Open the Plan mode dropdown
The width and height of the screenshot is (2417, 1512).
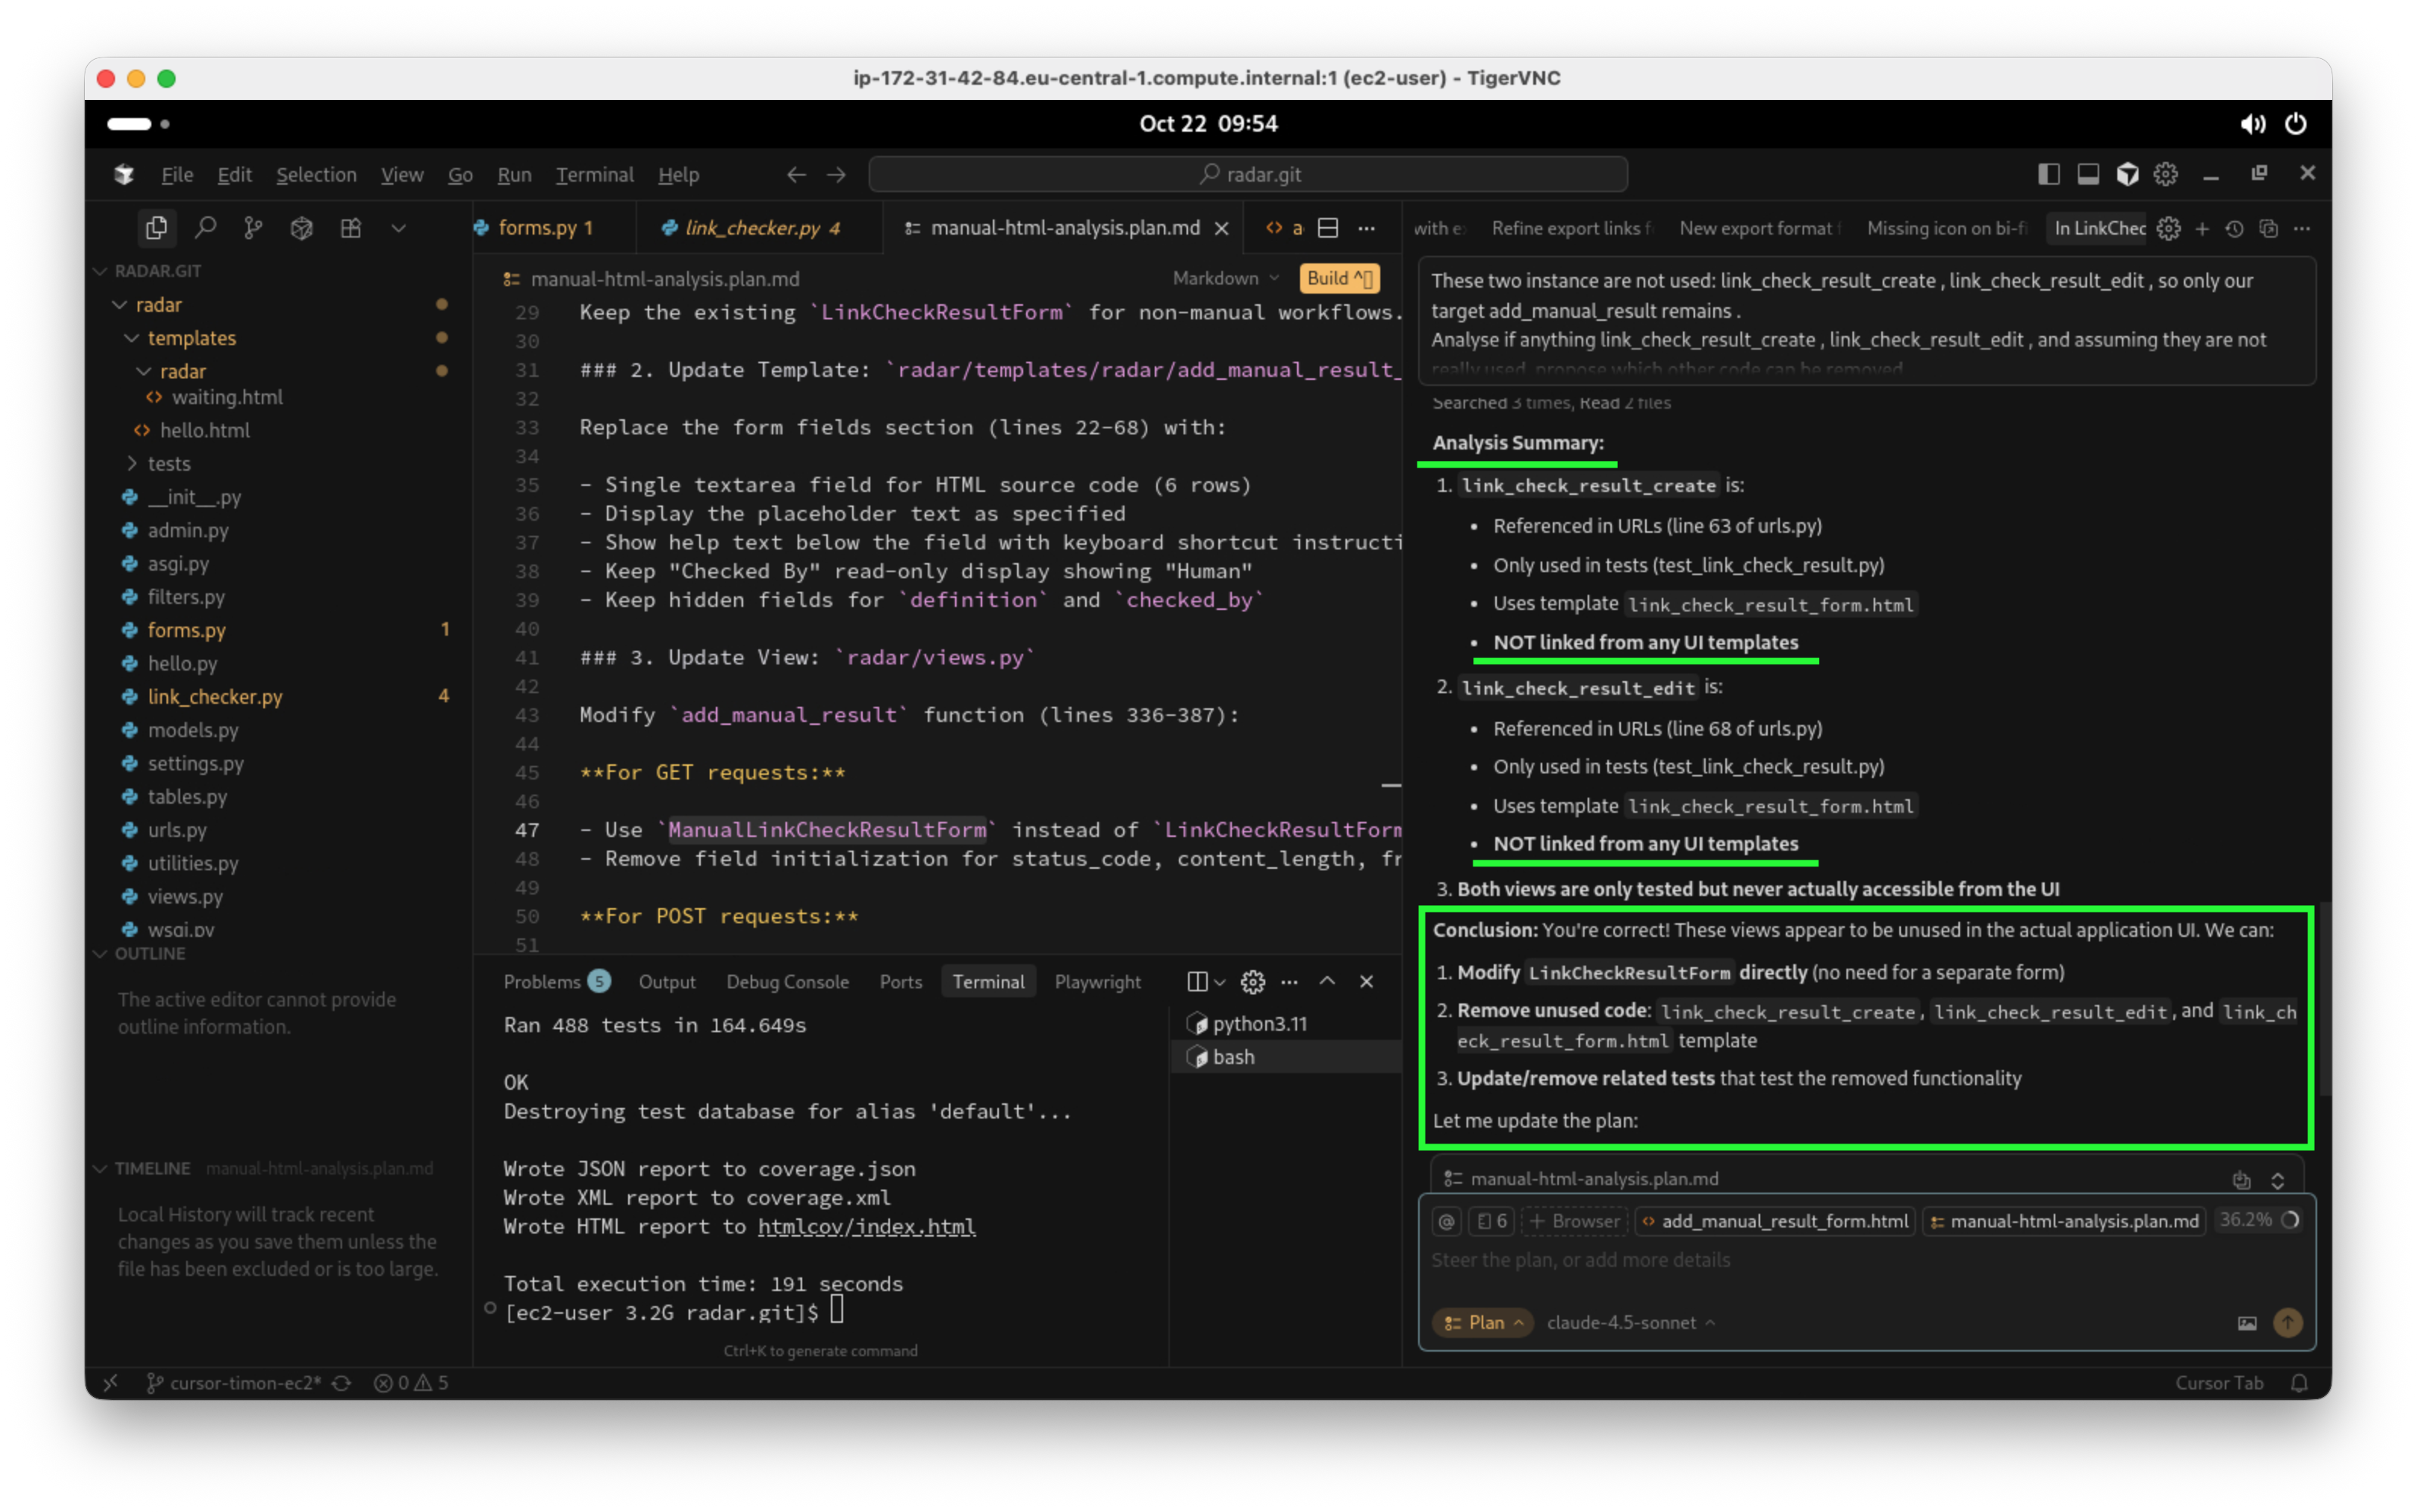(1483, 1322)
